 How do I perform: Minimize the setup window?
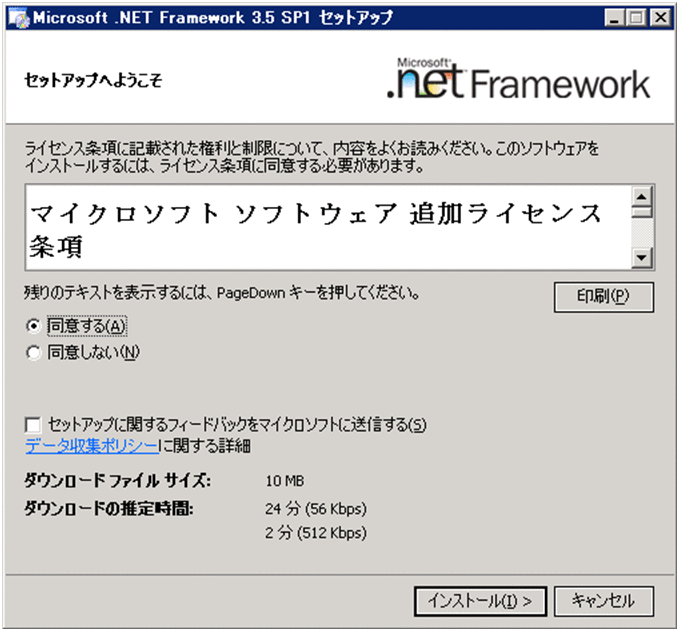pos(615,18)
